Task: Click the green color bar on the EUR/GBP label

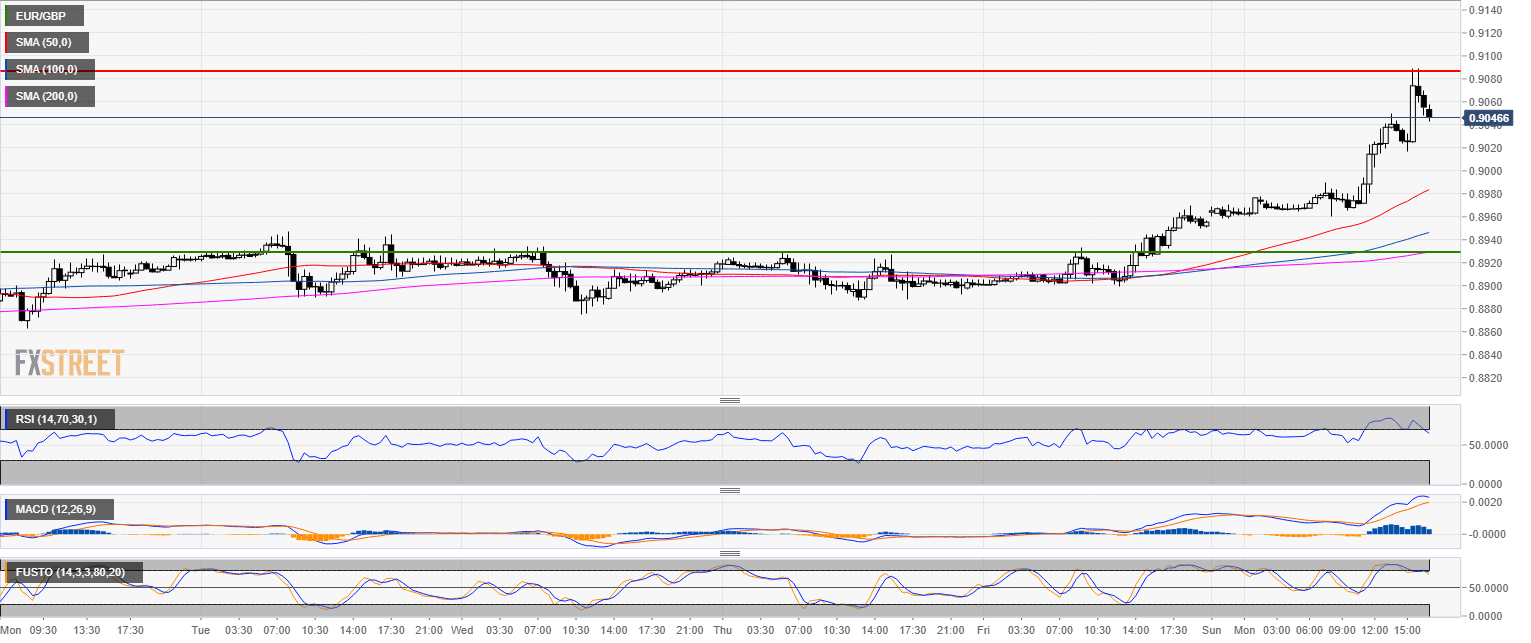Action: coord(6,16)
